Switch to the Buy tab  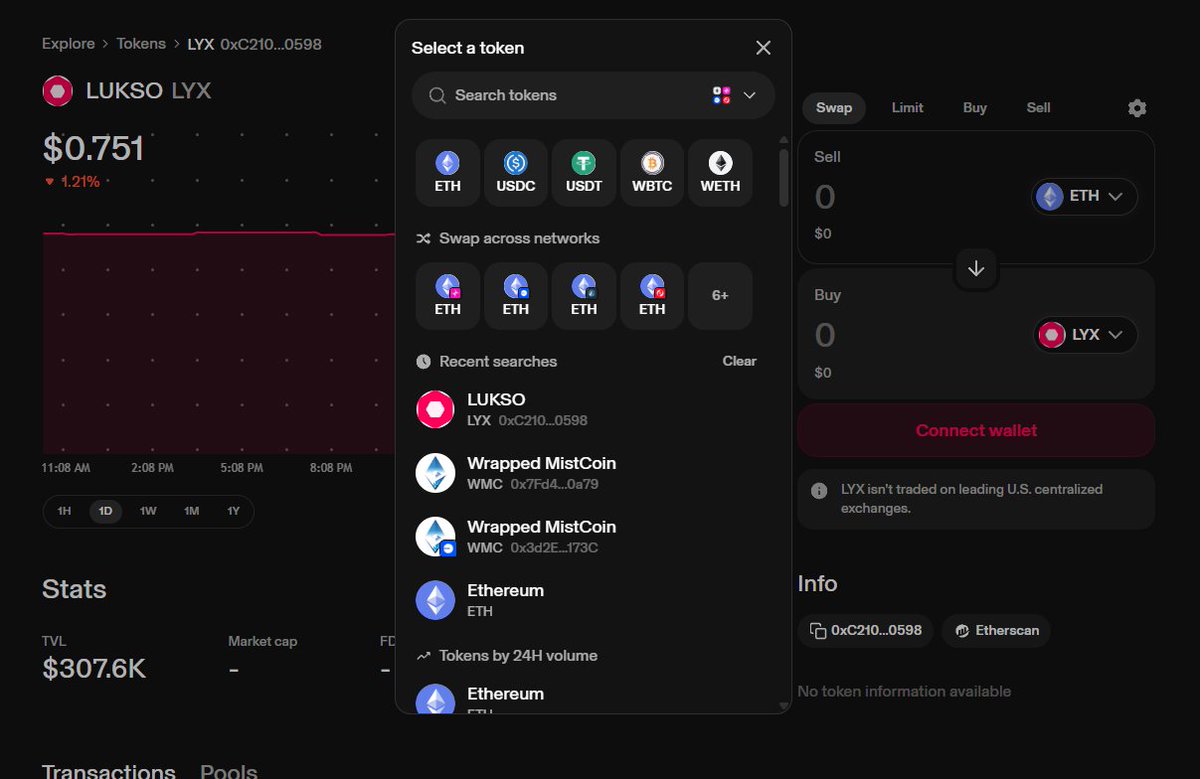click(975, 107)
